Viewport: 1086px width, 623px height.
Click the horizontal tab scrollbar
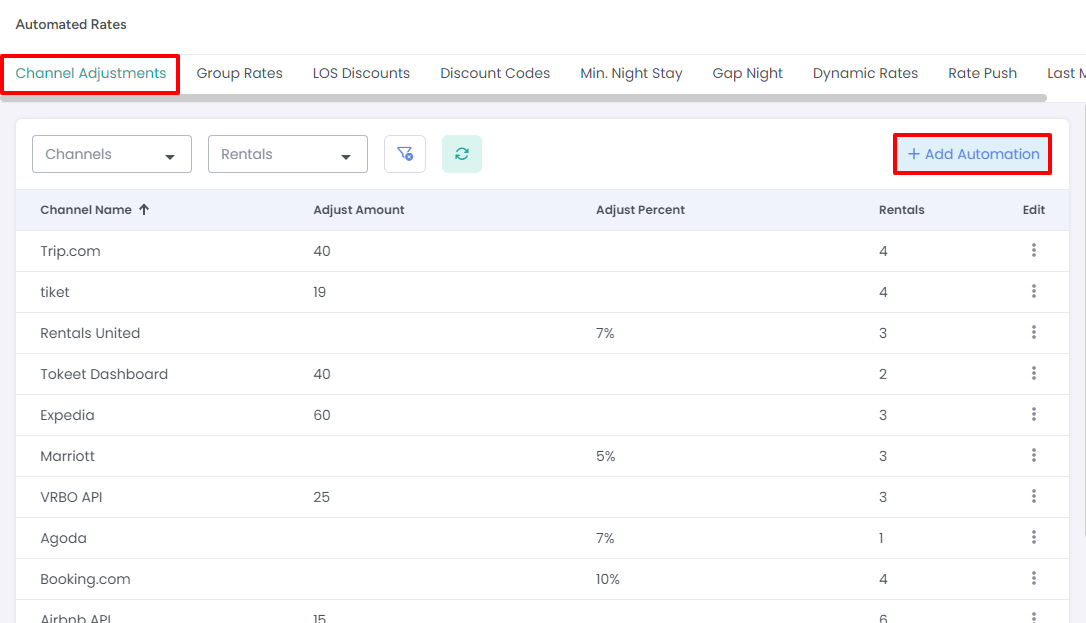[x=524, y=98]
